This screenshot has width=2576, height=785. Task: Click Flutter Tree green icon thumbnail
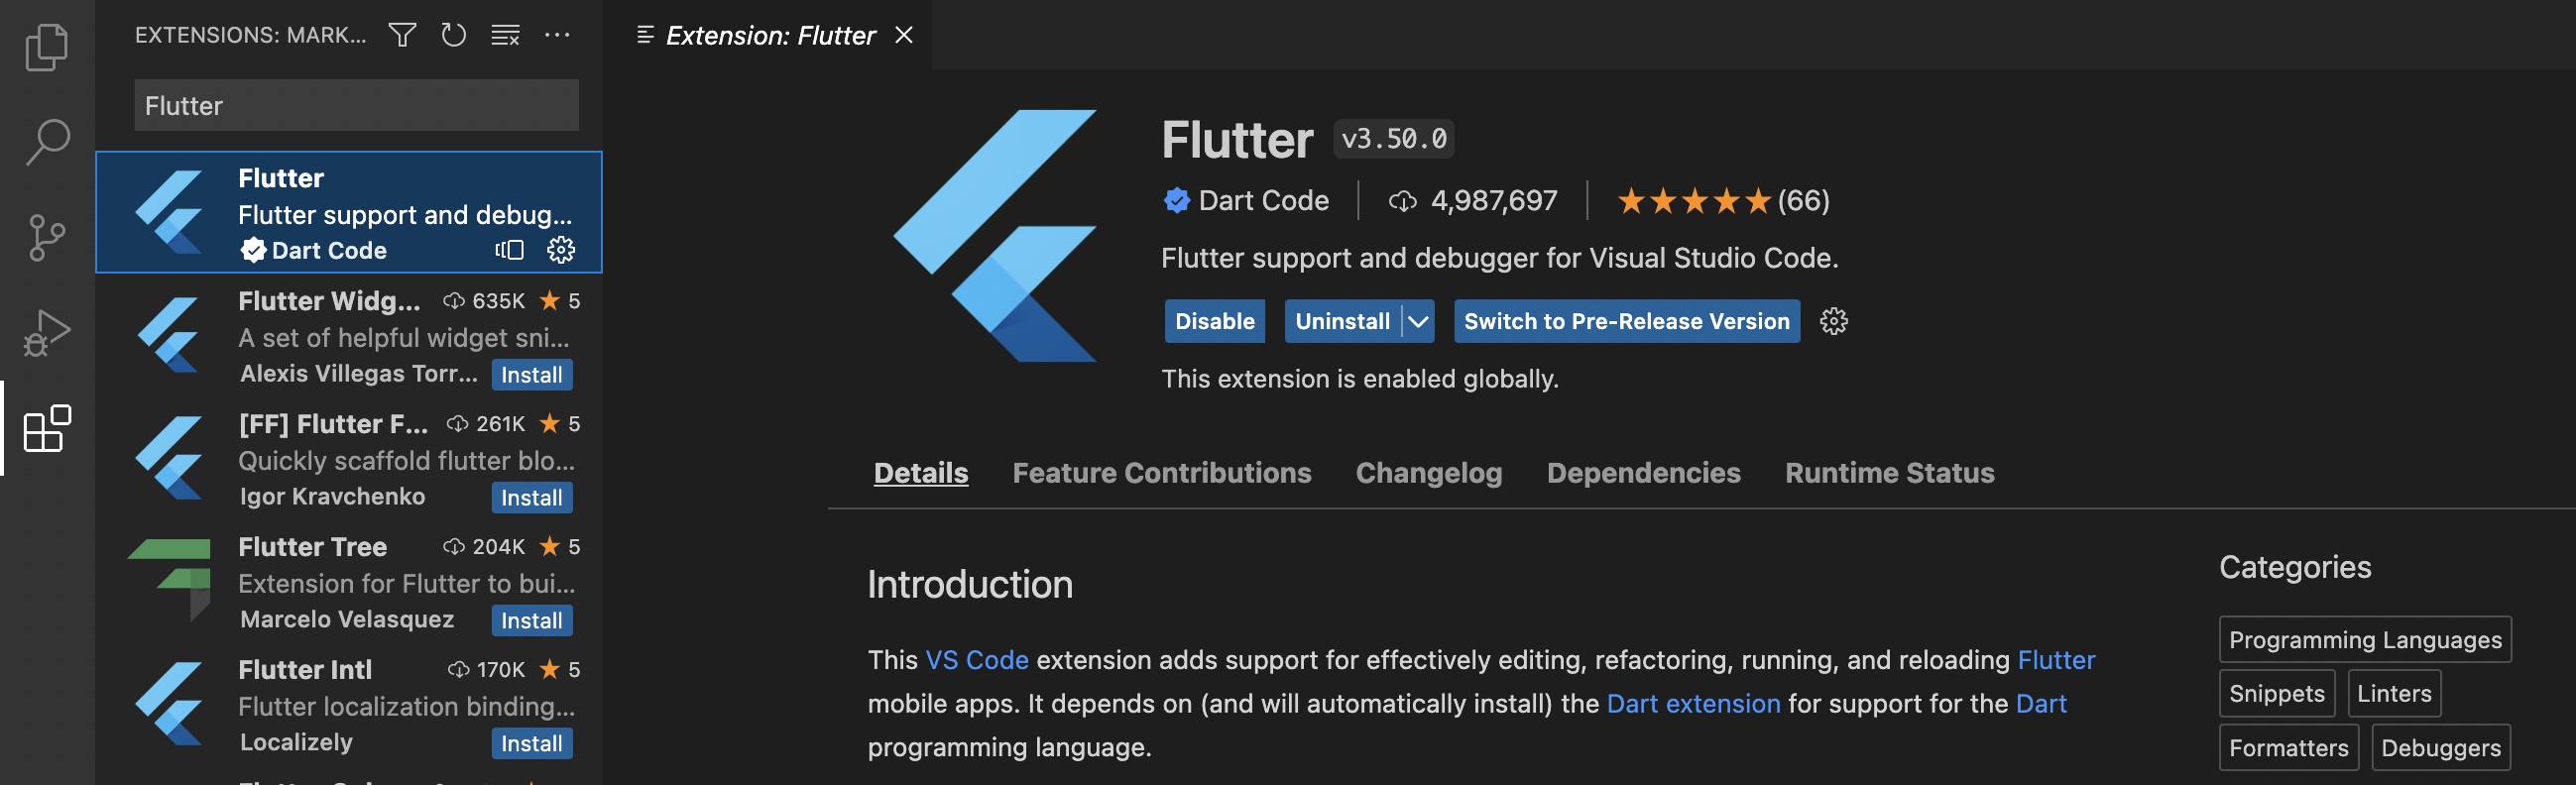point(170,580)
